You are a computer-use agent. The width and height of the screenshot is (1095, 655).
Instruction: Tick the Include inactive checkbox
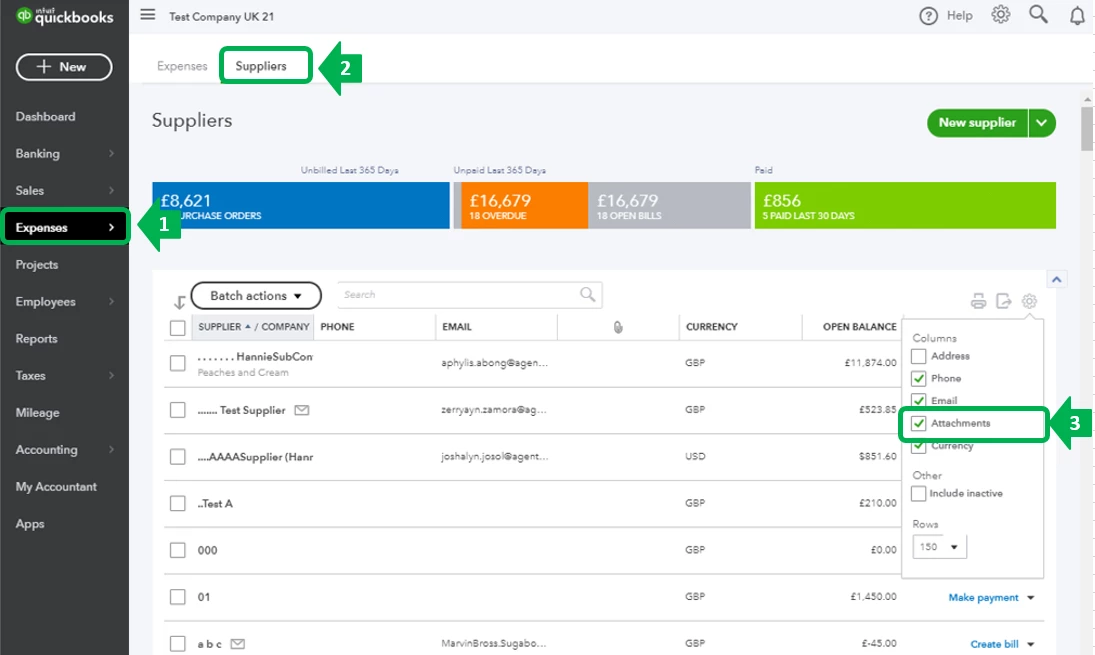click(918, 494)
